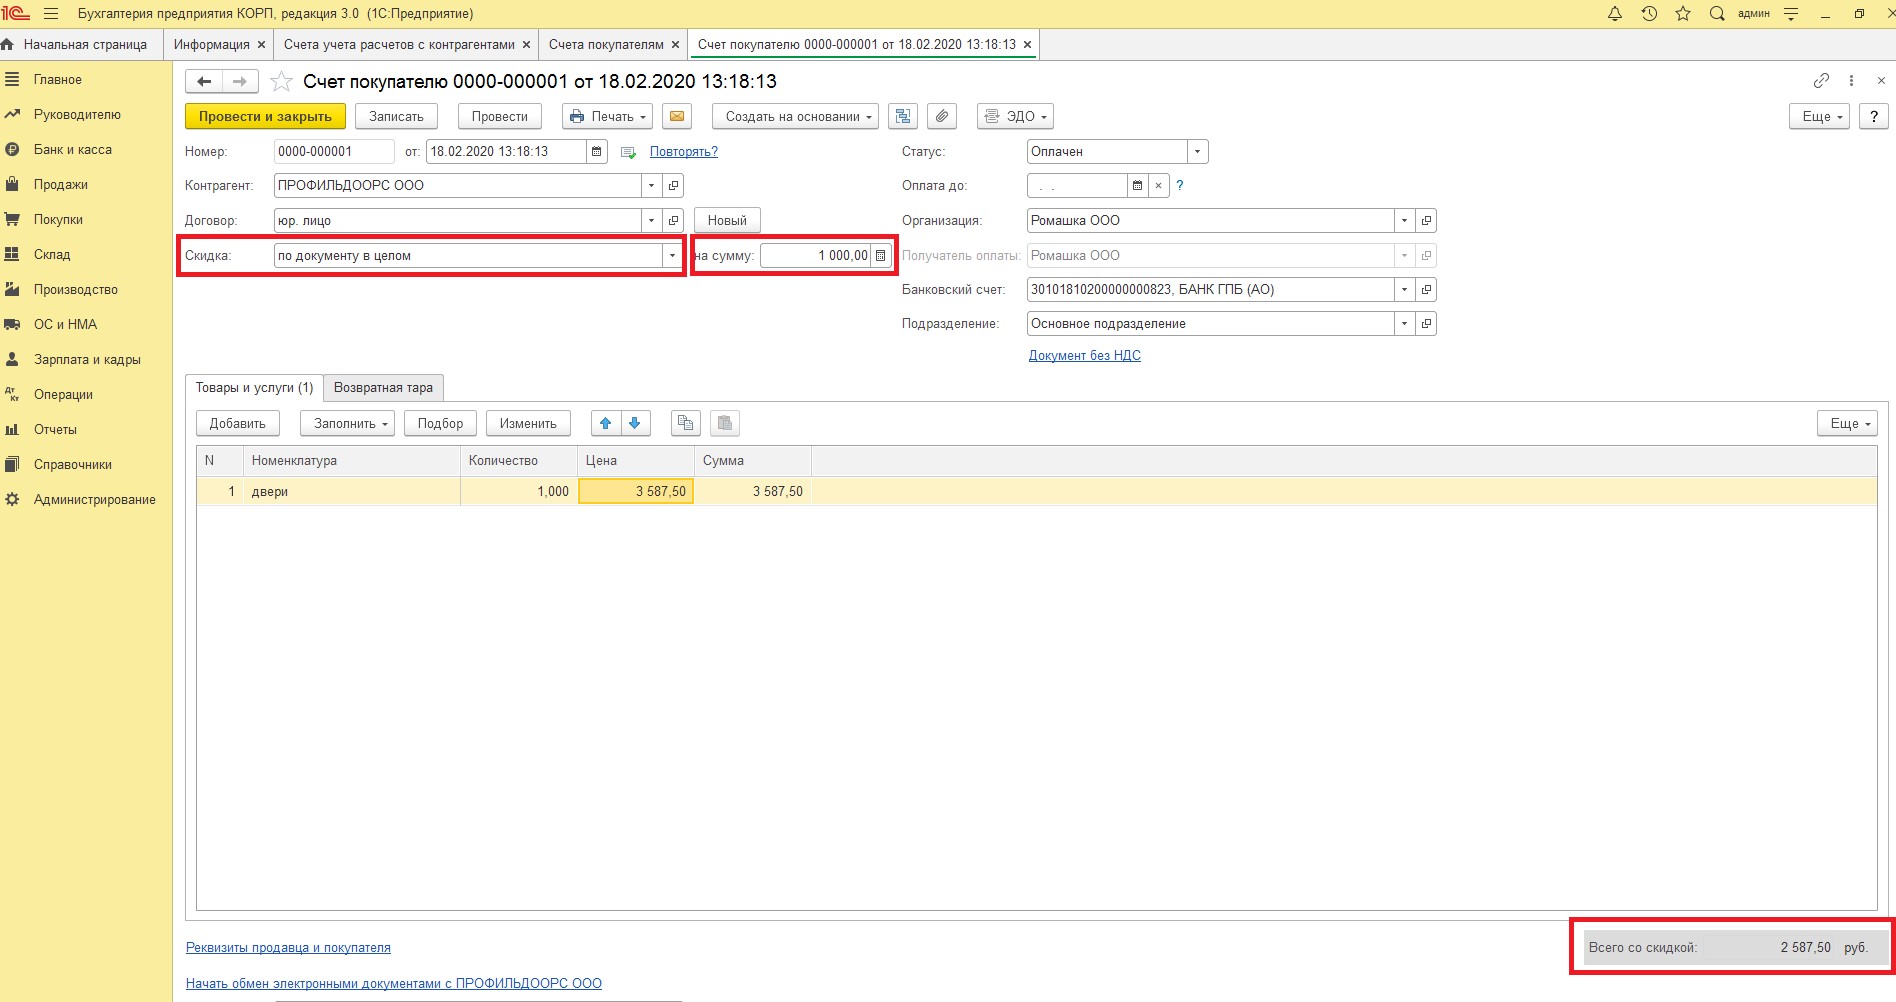Click the envelope email icon in the toolbar
1896x1002 pixels.
point(677,116)
